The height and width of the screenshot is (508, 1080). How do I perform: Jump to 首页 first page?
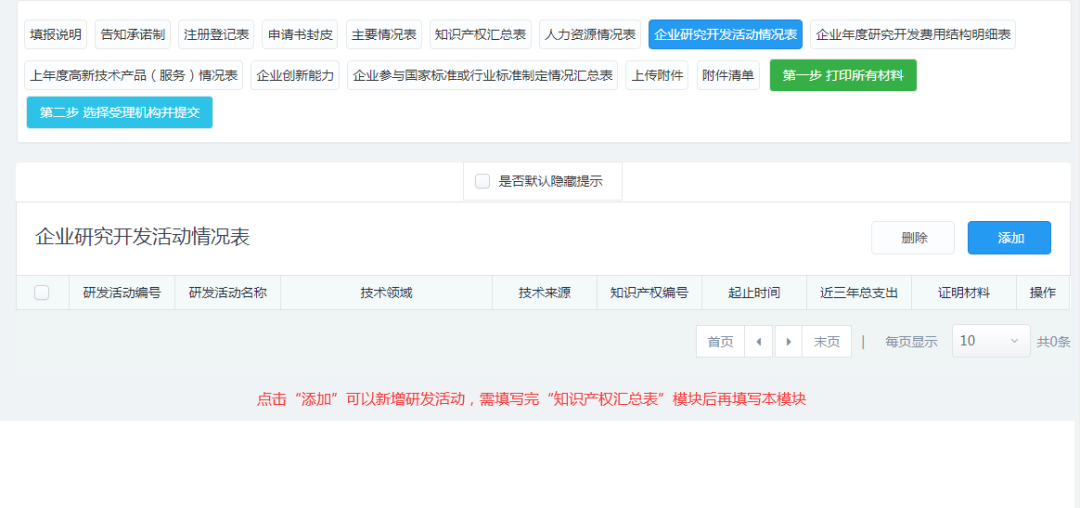coord(720,341)
